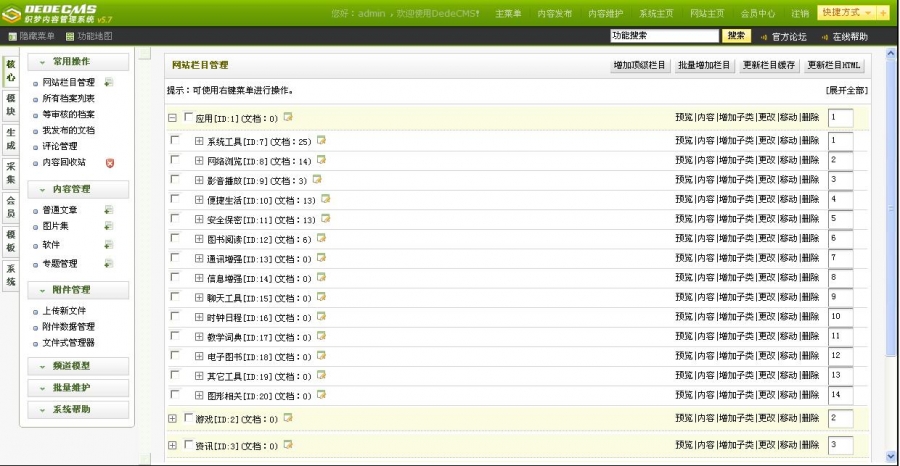Click the add icon next to 图片集
The image size is (900, 466).
(109, 226)
